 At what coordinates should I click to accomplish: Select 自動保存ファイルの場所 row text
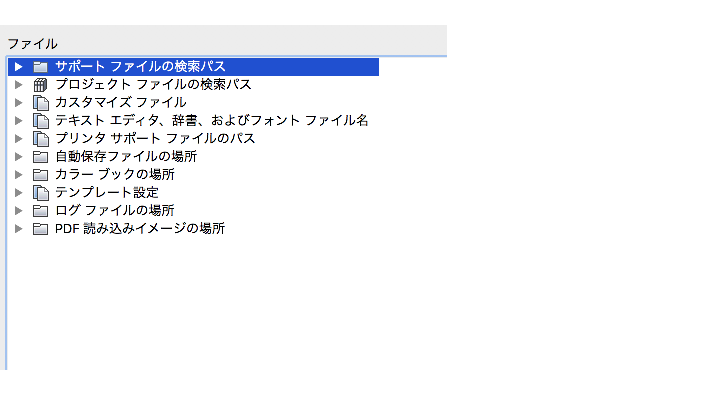pos(126,157)
